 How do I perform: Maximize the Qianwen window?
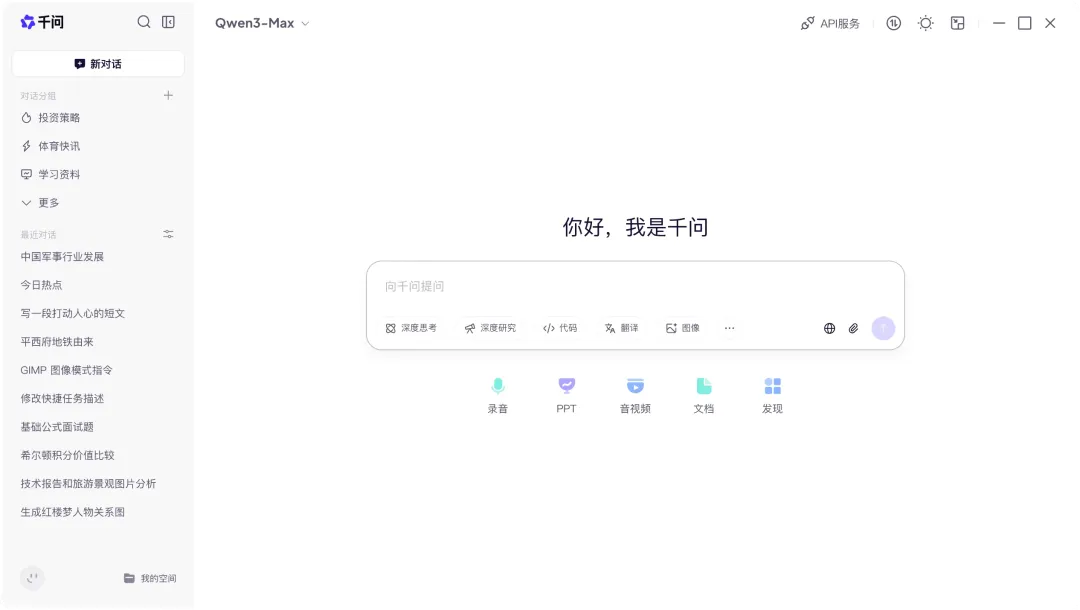point(1024,23)
